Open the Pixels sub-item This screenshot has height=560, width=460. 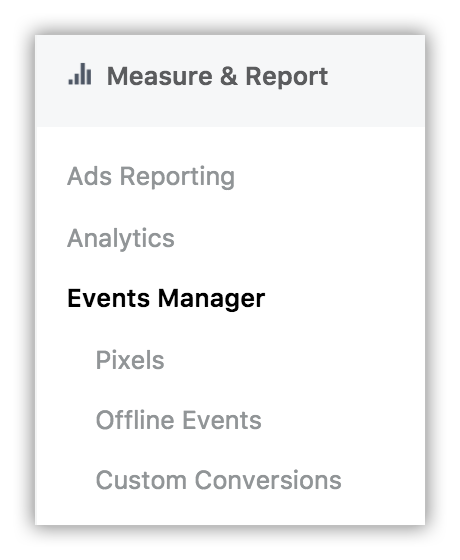[130, 360]
